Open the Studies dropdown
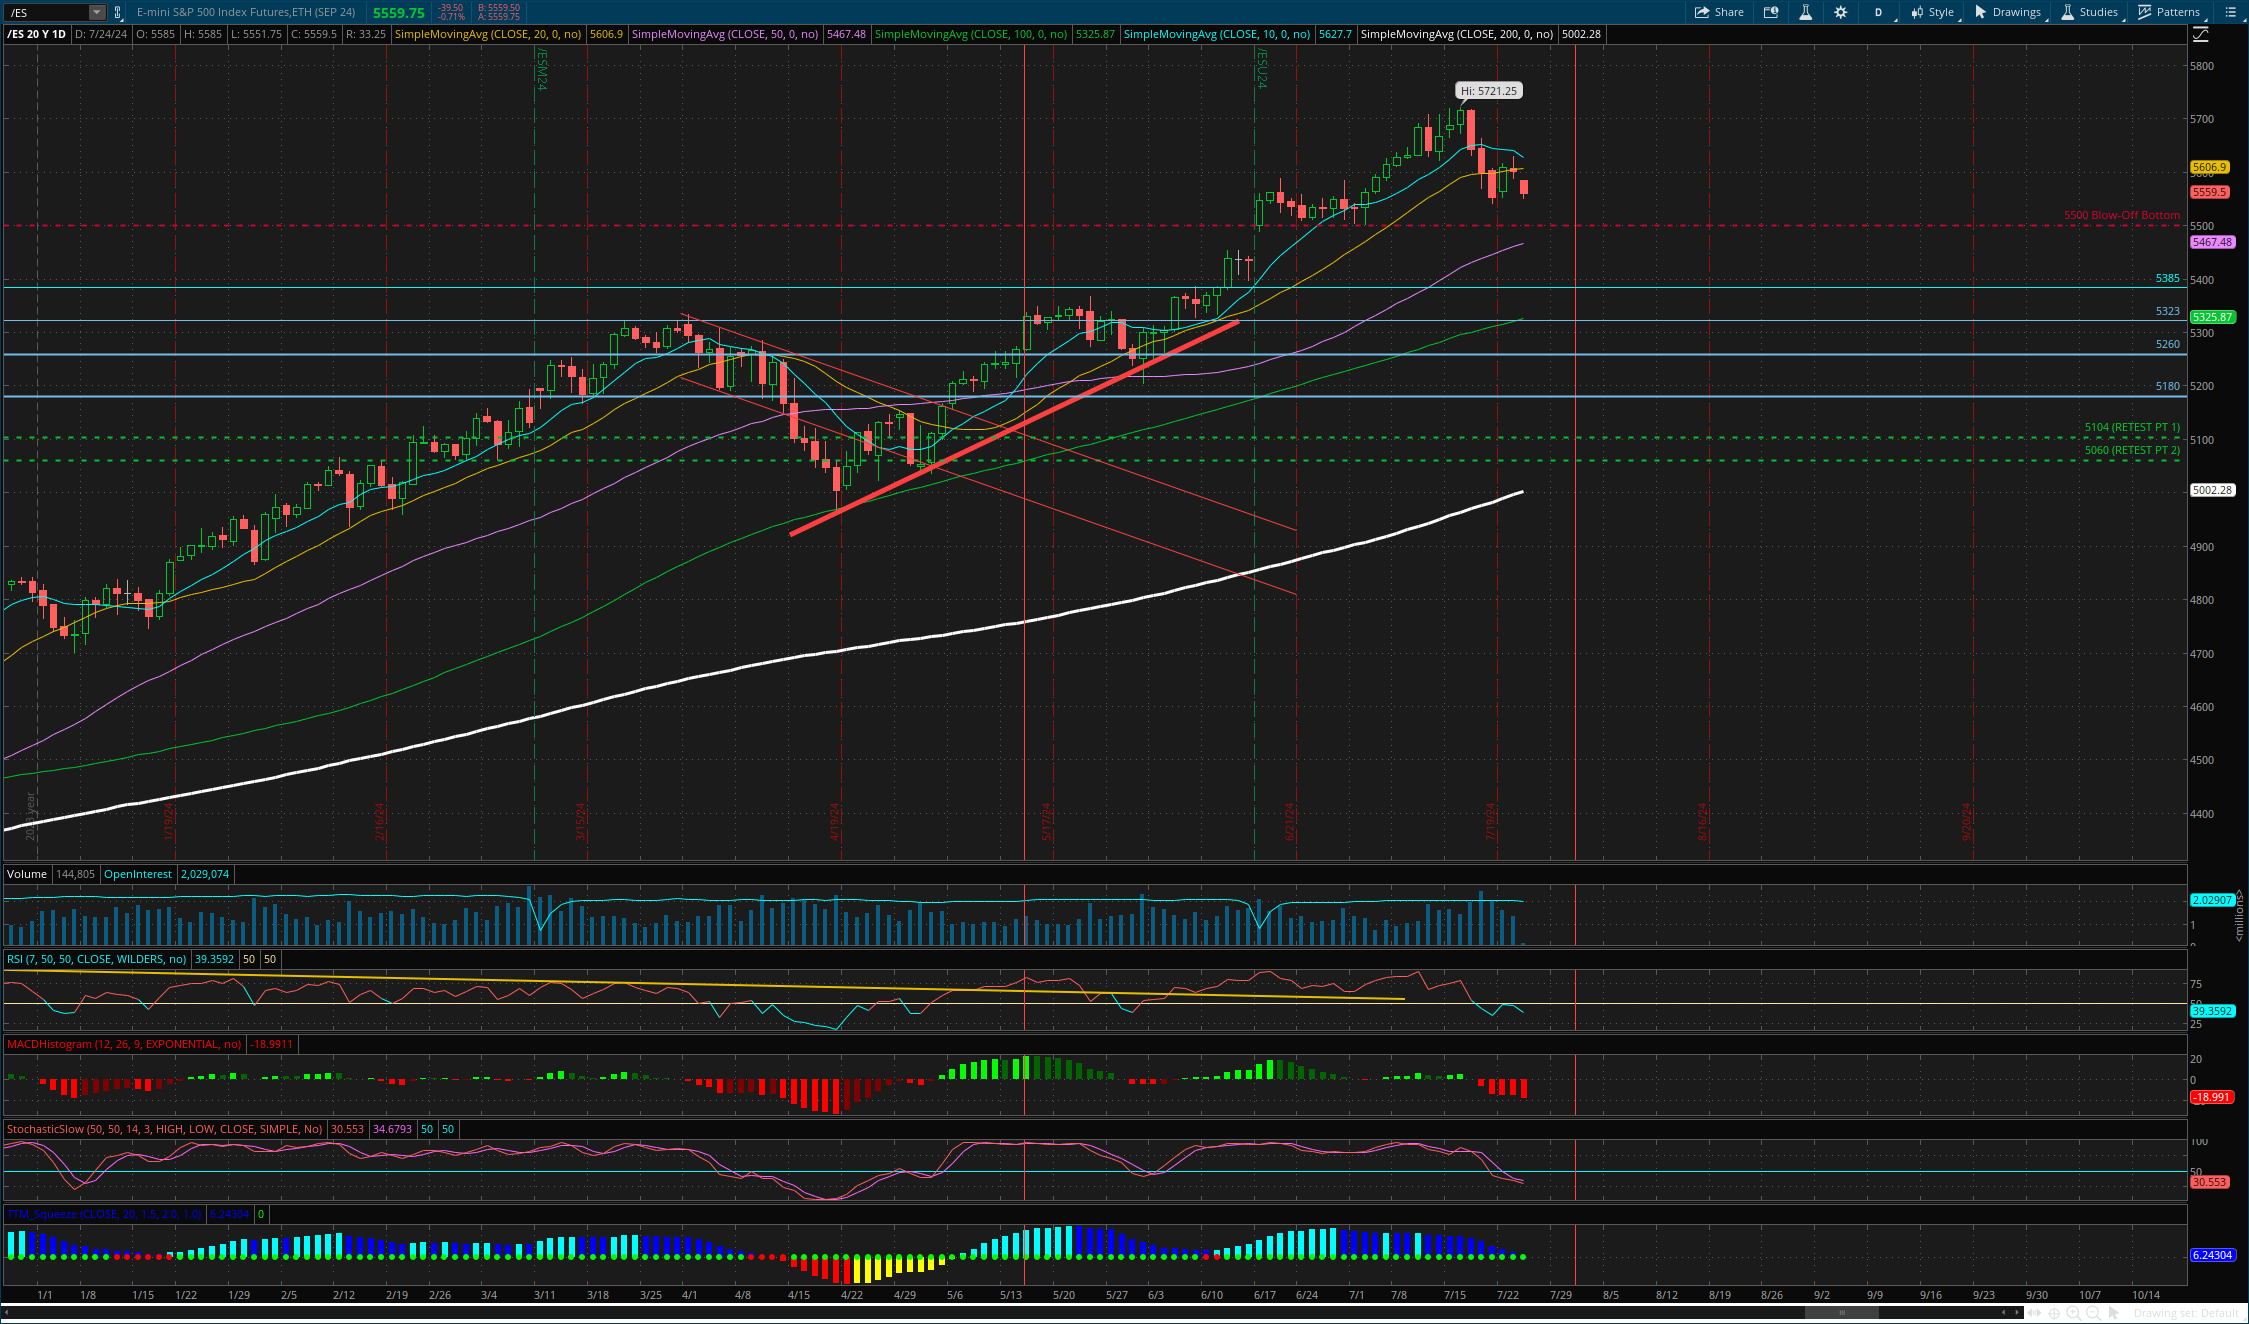 point(2089,12)
